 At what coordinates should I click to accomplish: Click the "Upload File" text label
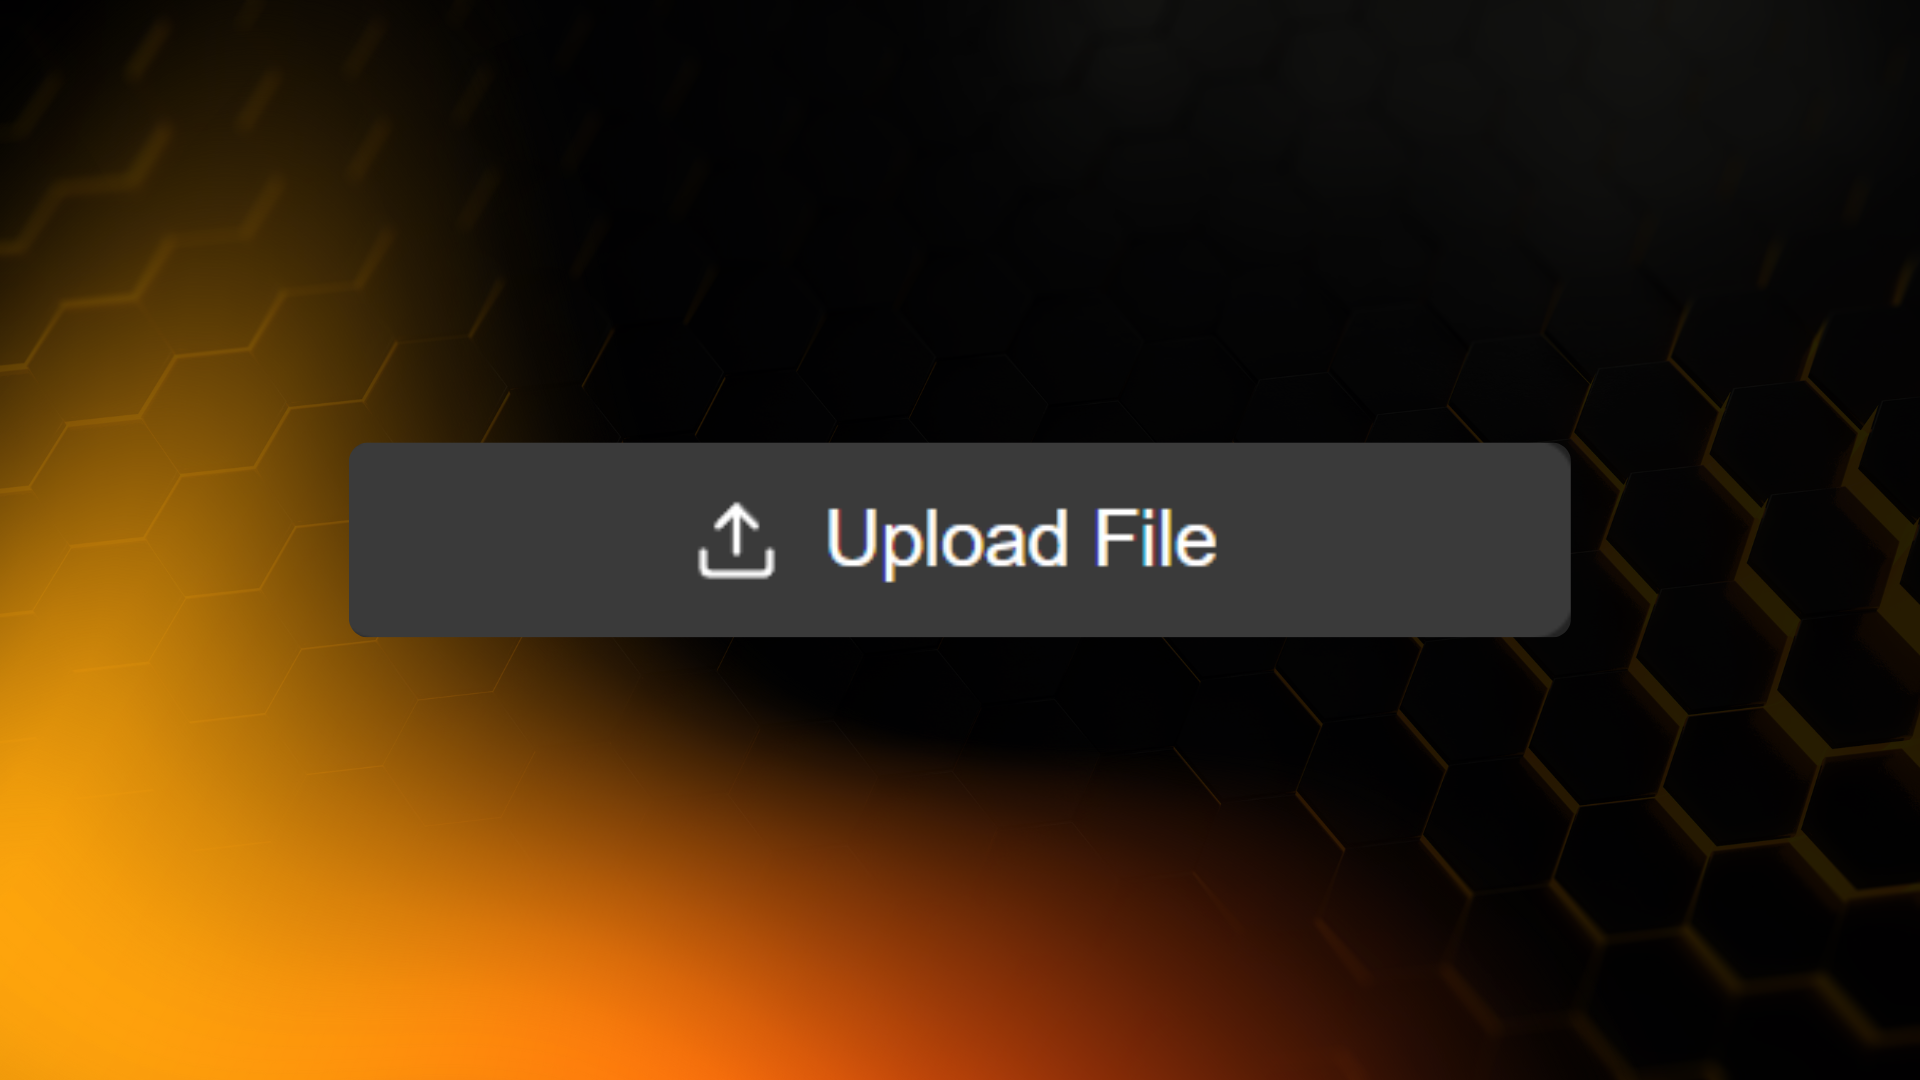[x=1021, y=540]
